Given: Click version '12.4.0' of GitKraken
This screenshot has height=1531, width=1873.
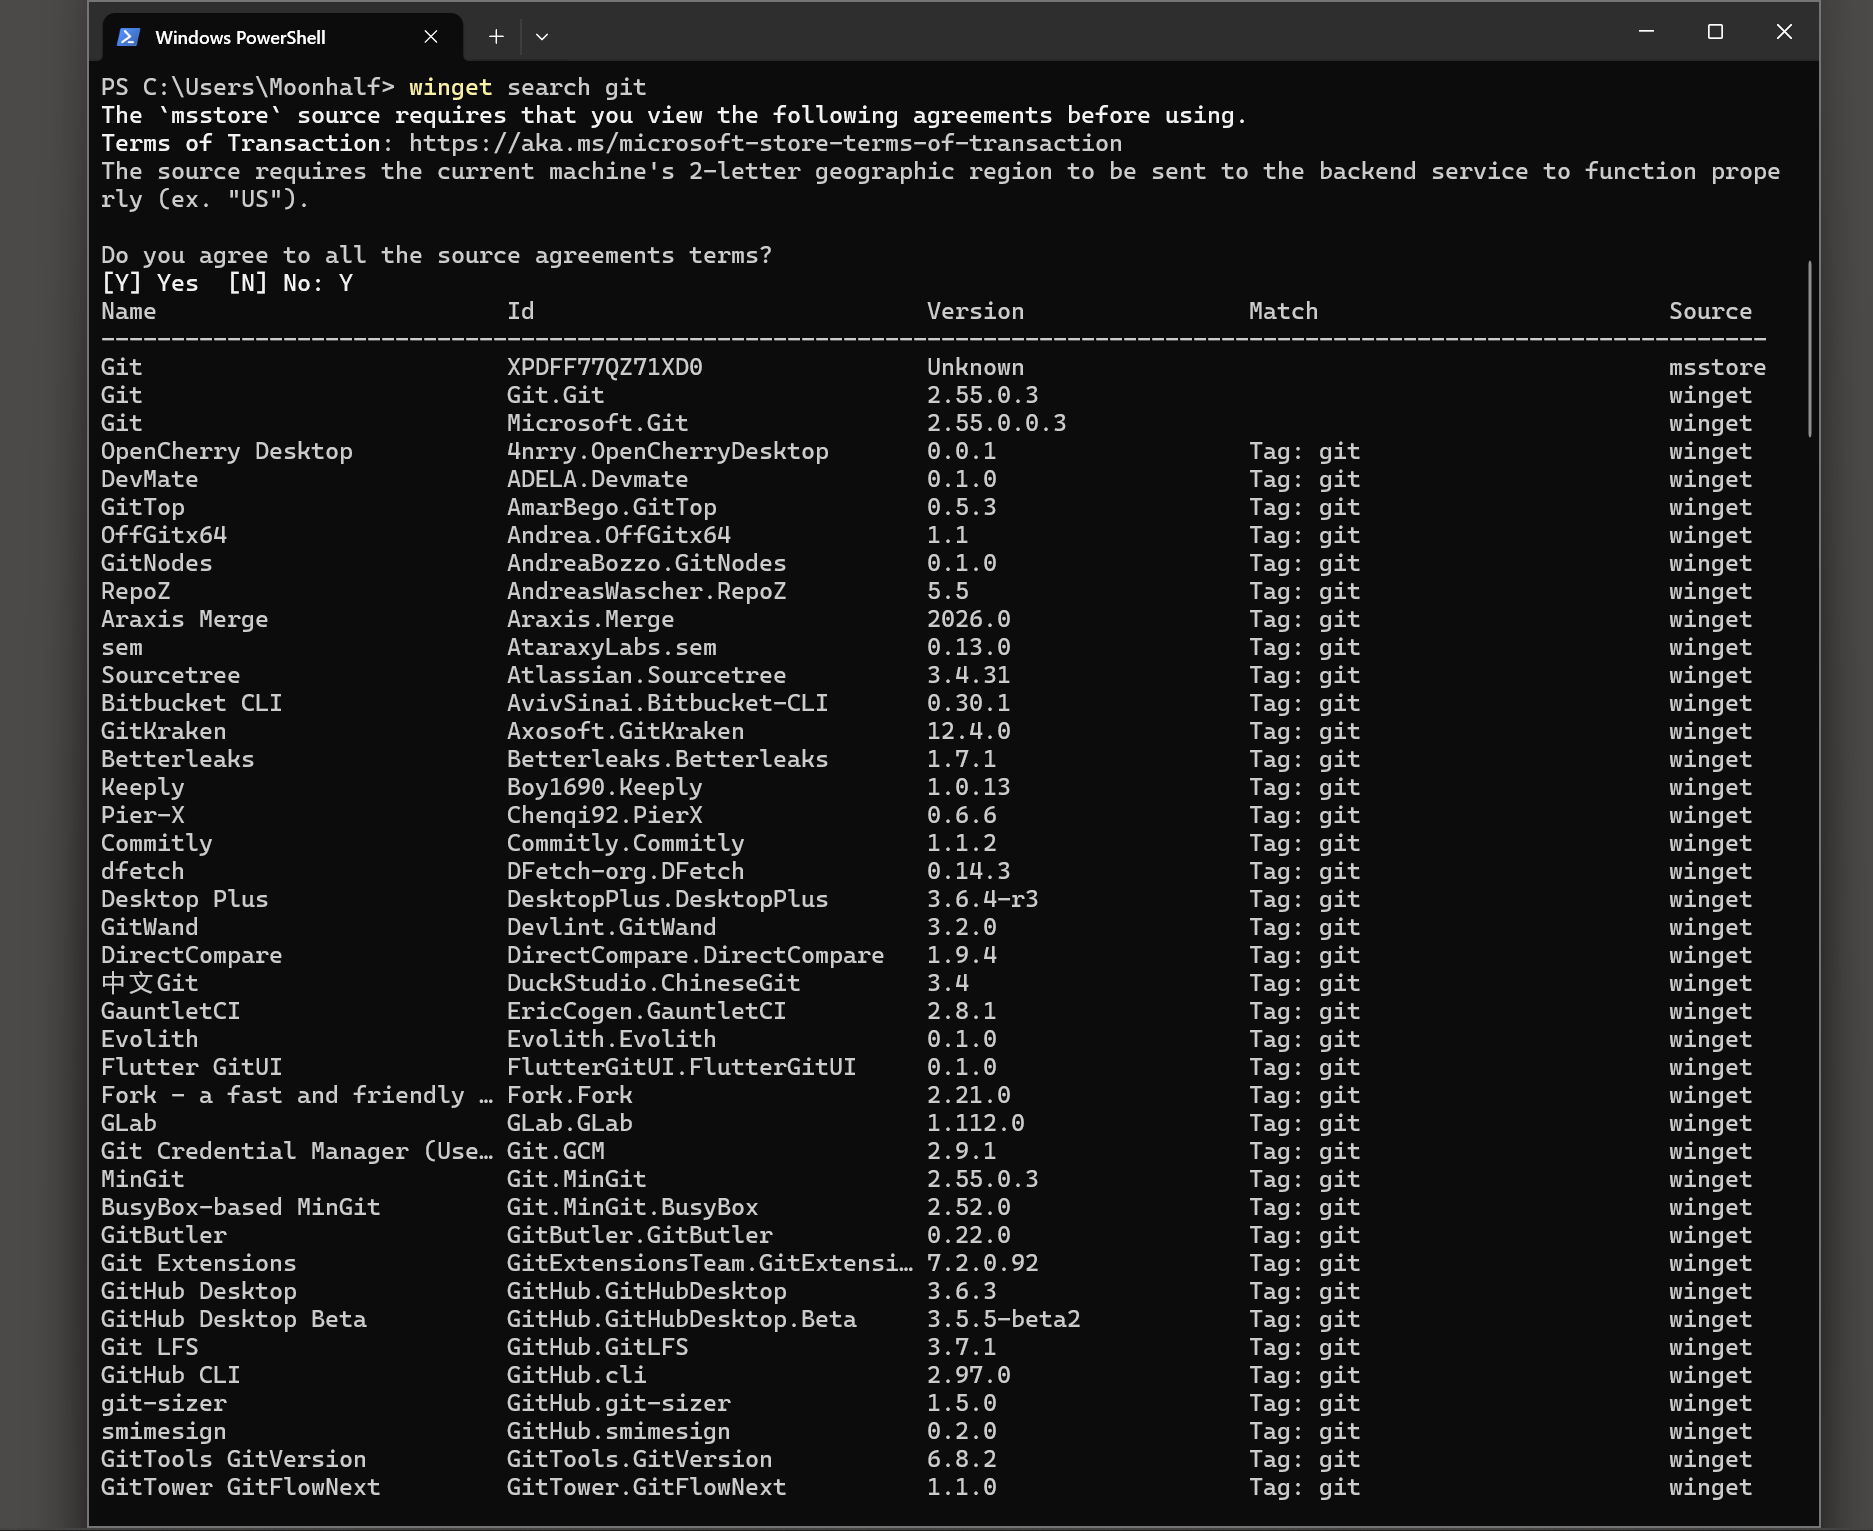Looking at the screenshot, I should pyautogui.click(x=968, y=731).
